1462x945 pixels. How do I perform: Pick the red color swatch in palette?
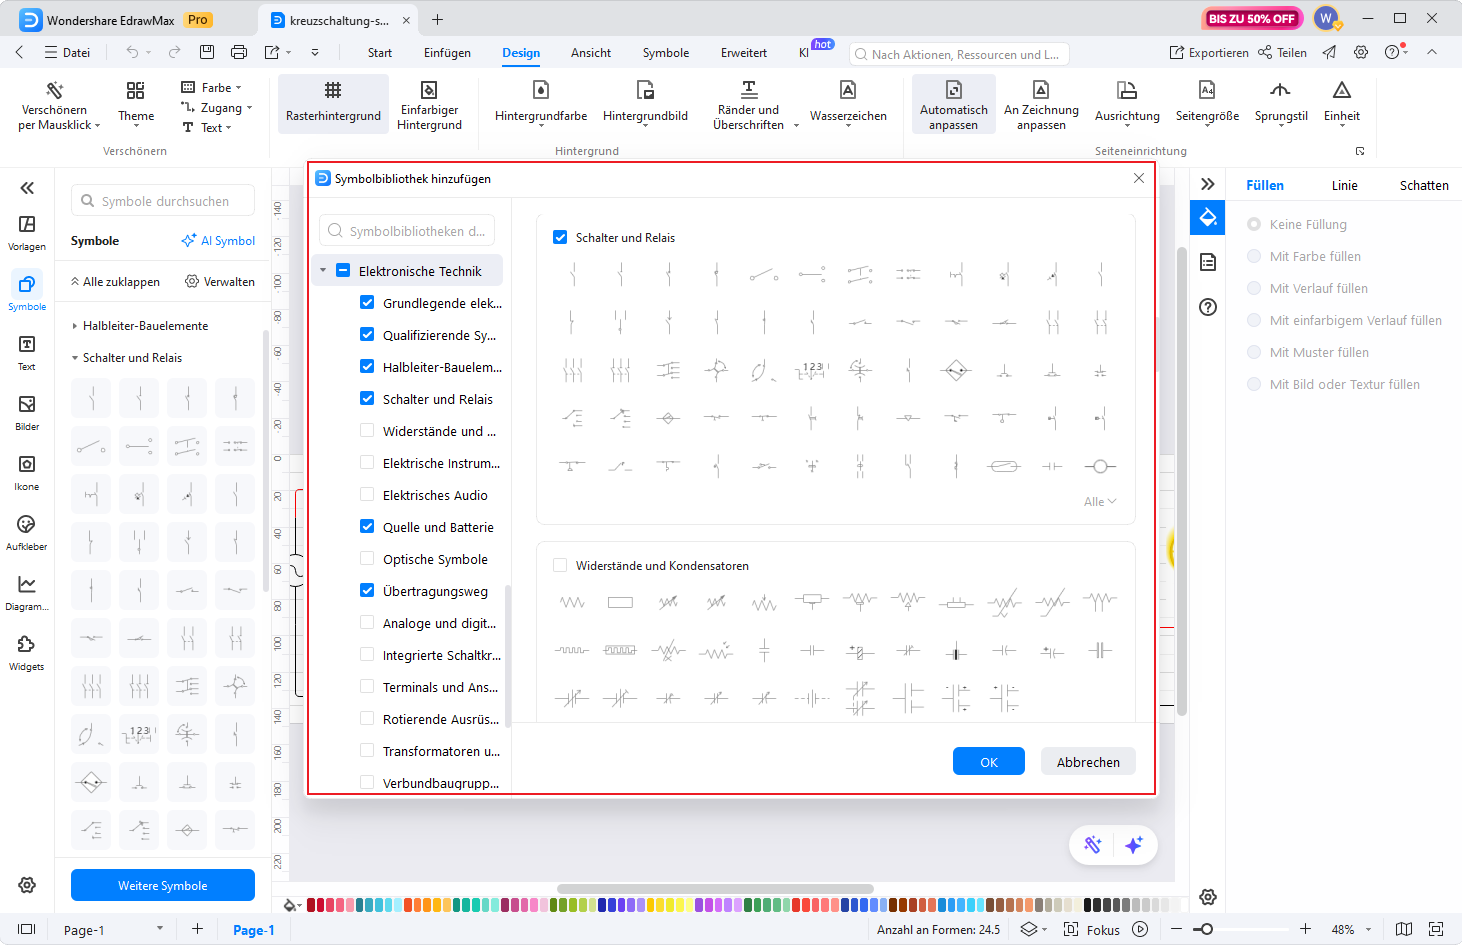coord(312,905)
